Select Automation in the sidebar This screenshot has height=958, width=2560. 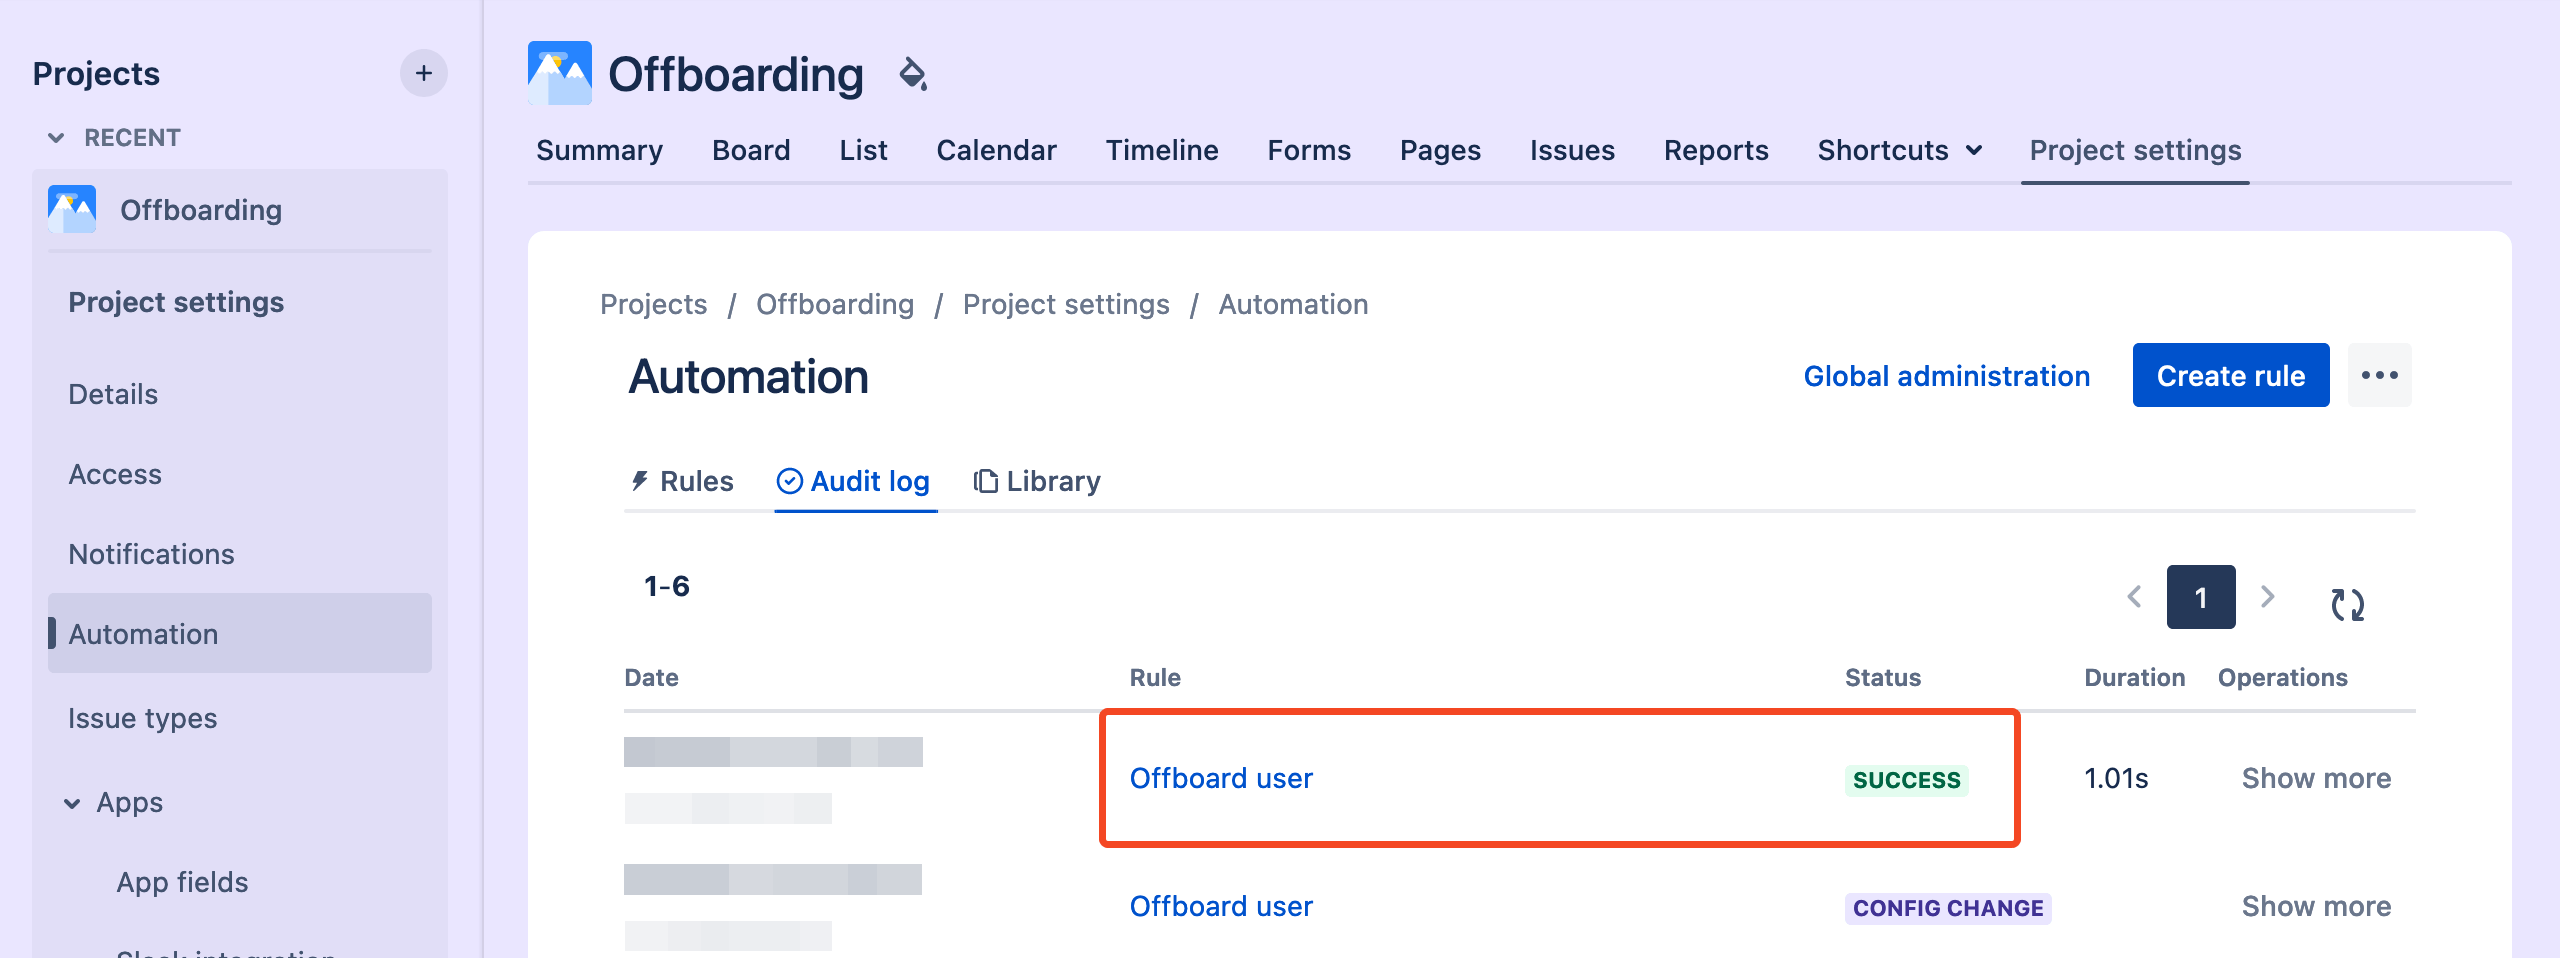pos(240,633)
